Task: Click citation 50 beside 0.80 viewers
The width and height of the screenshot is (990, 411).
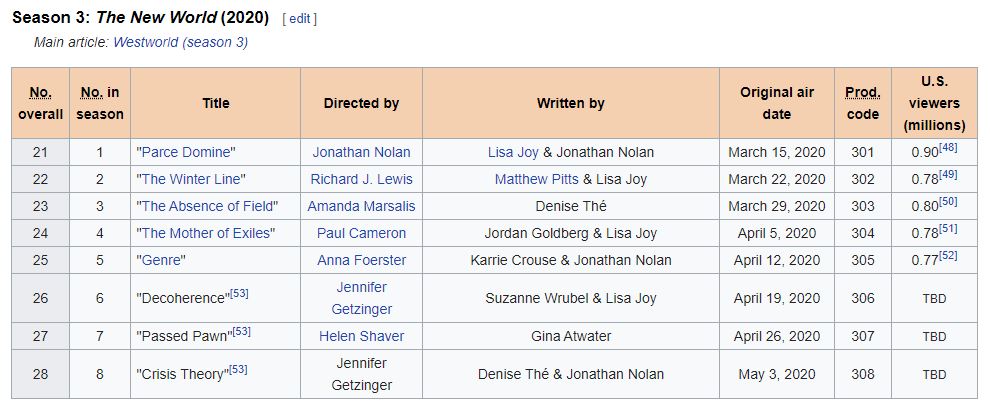Action: [949, 202]
